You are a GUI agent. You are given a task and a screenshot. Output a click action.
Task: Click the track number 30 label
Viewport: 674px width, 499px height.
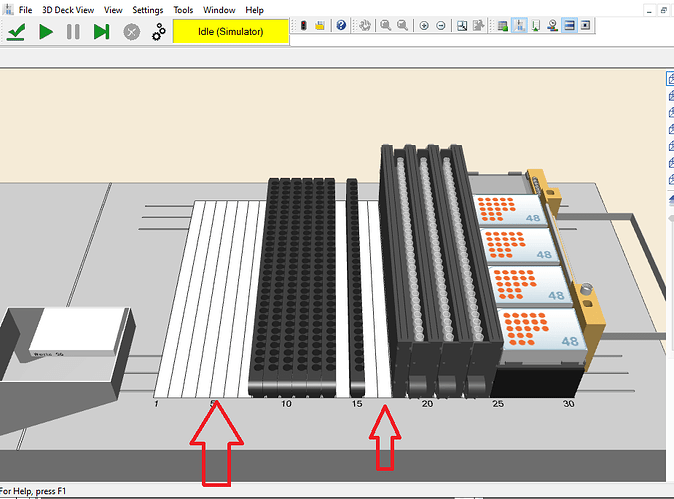click(x=568, y=404)
